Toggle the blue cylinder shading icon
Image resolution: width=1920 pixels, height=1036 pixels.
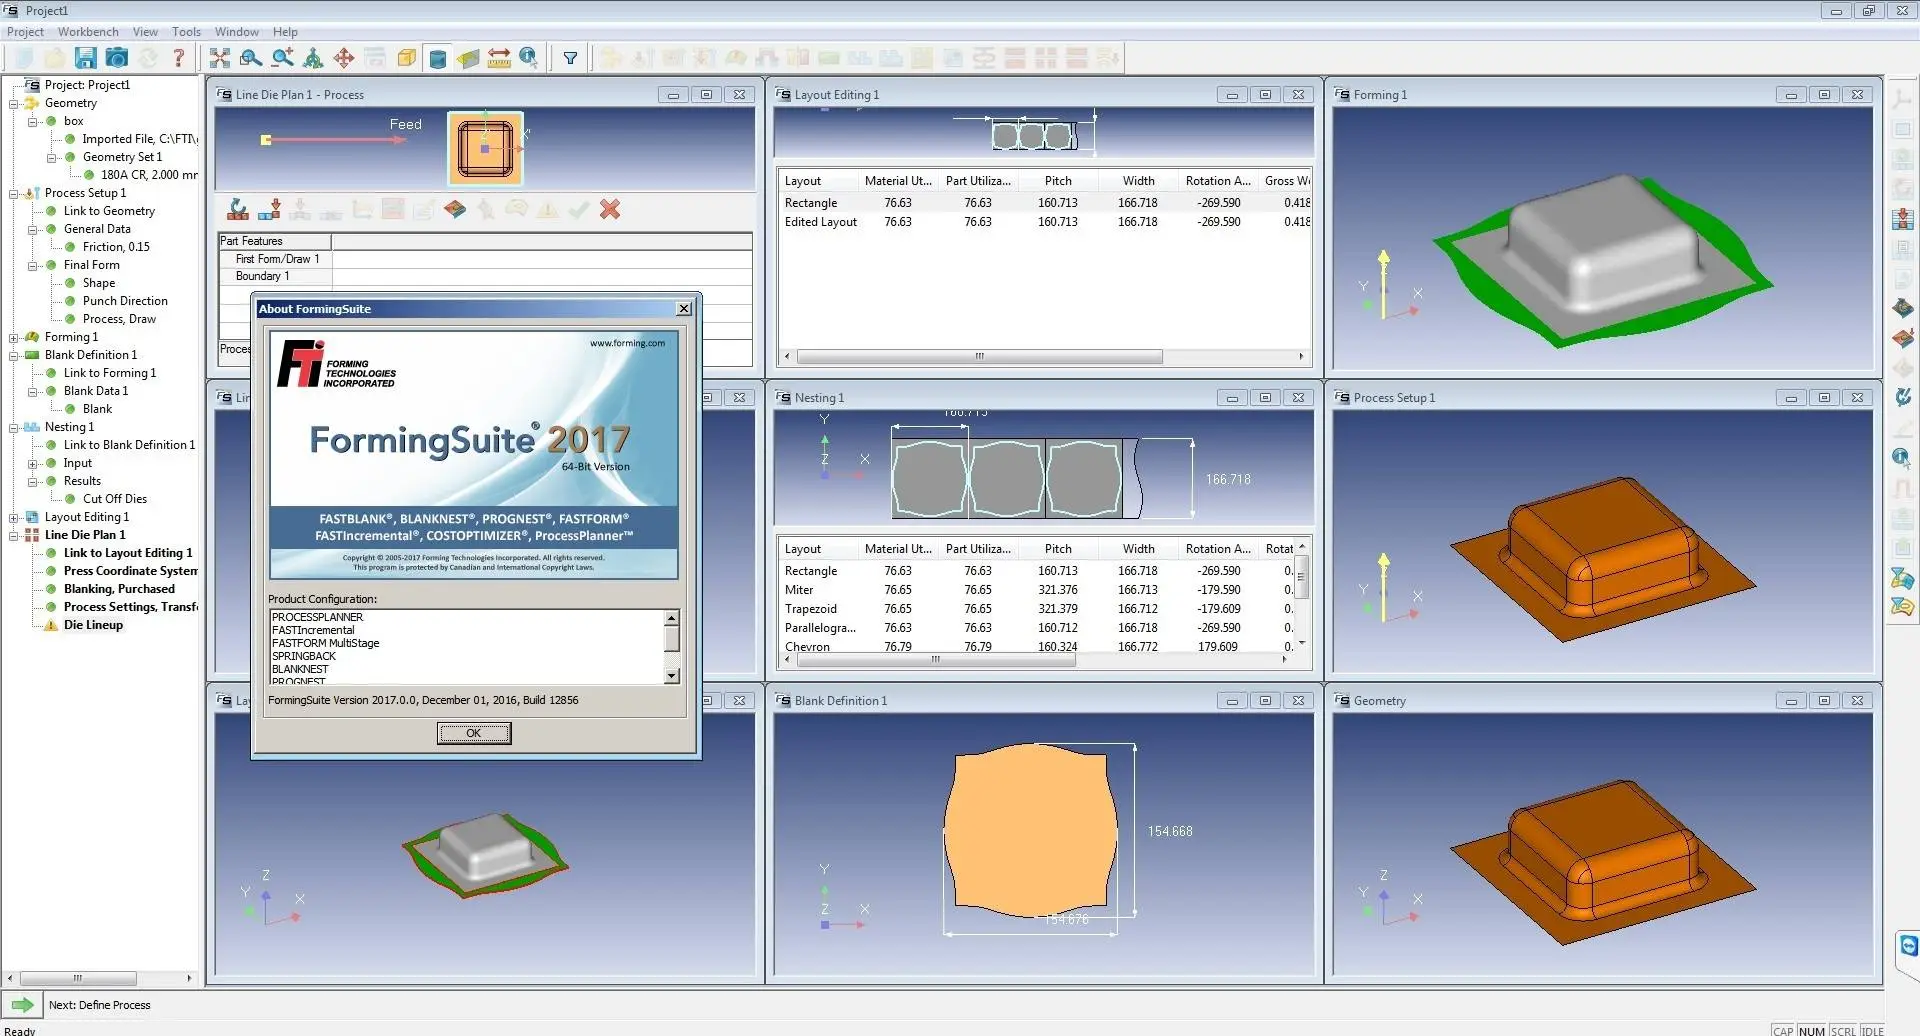click(437, 58)
